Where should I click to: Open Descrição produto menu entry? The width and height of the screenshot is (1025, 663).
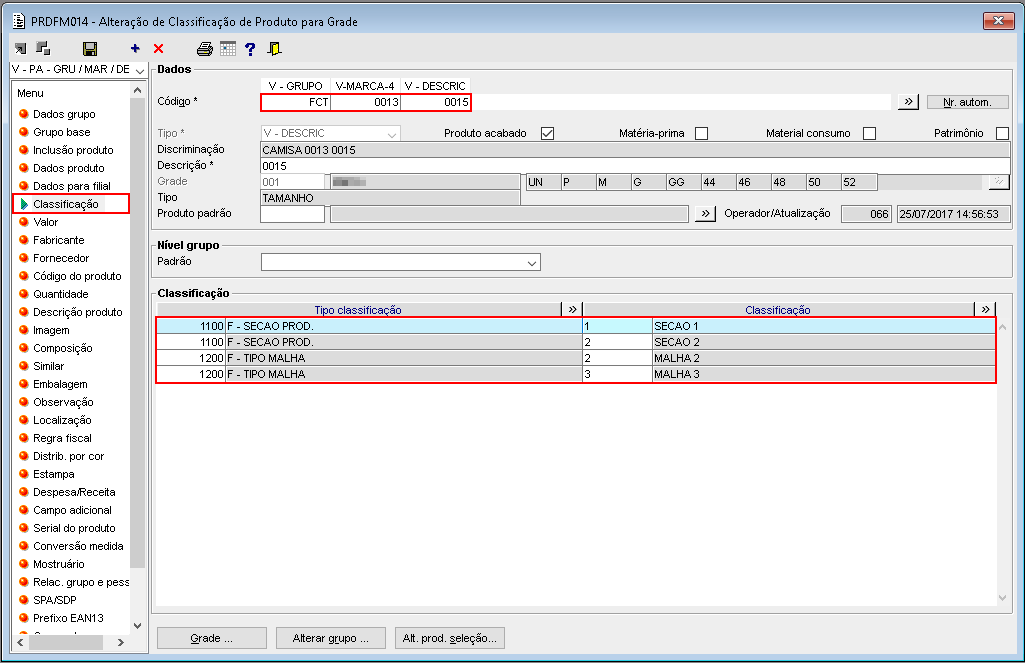[x=78, y=312]
